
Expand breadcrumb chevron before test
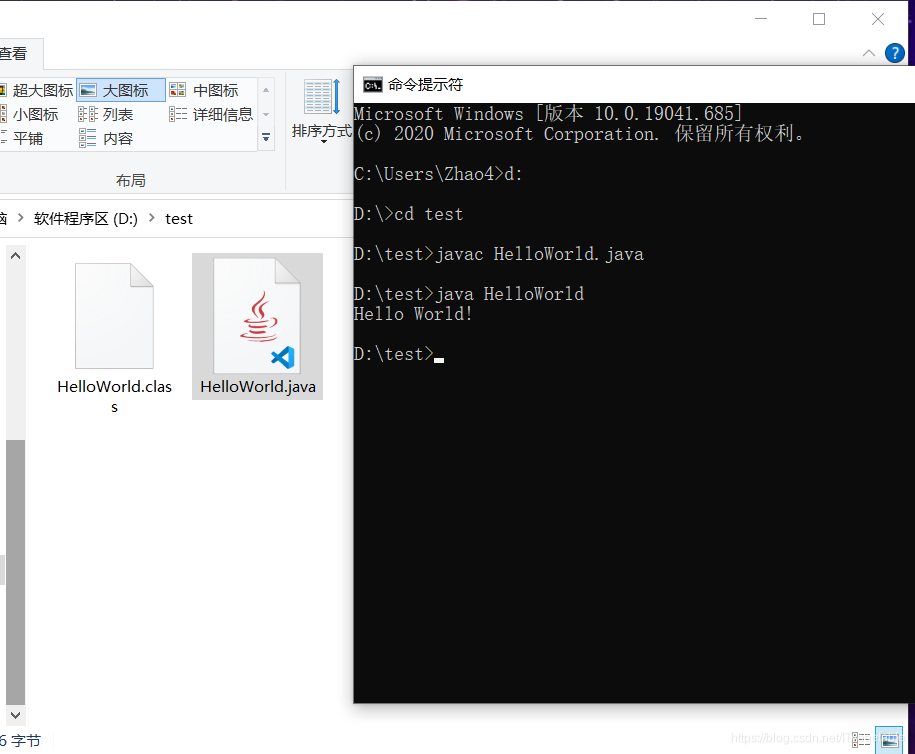tap(152, 218)
